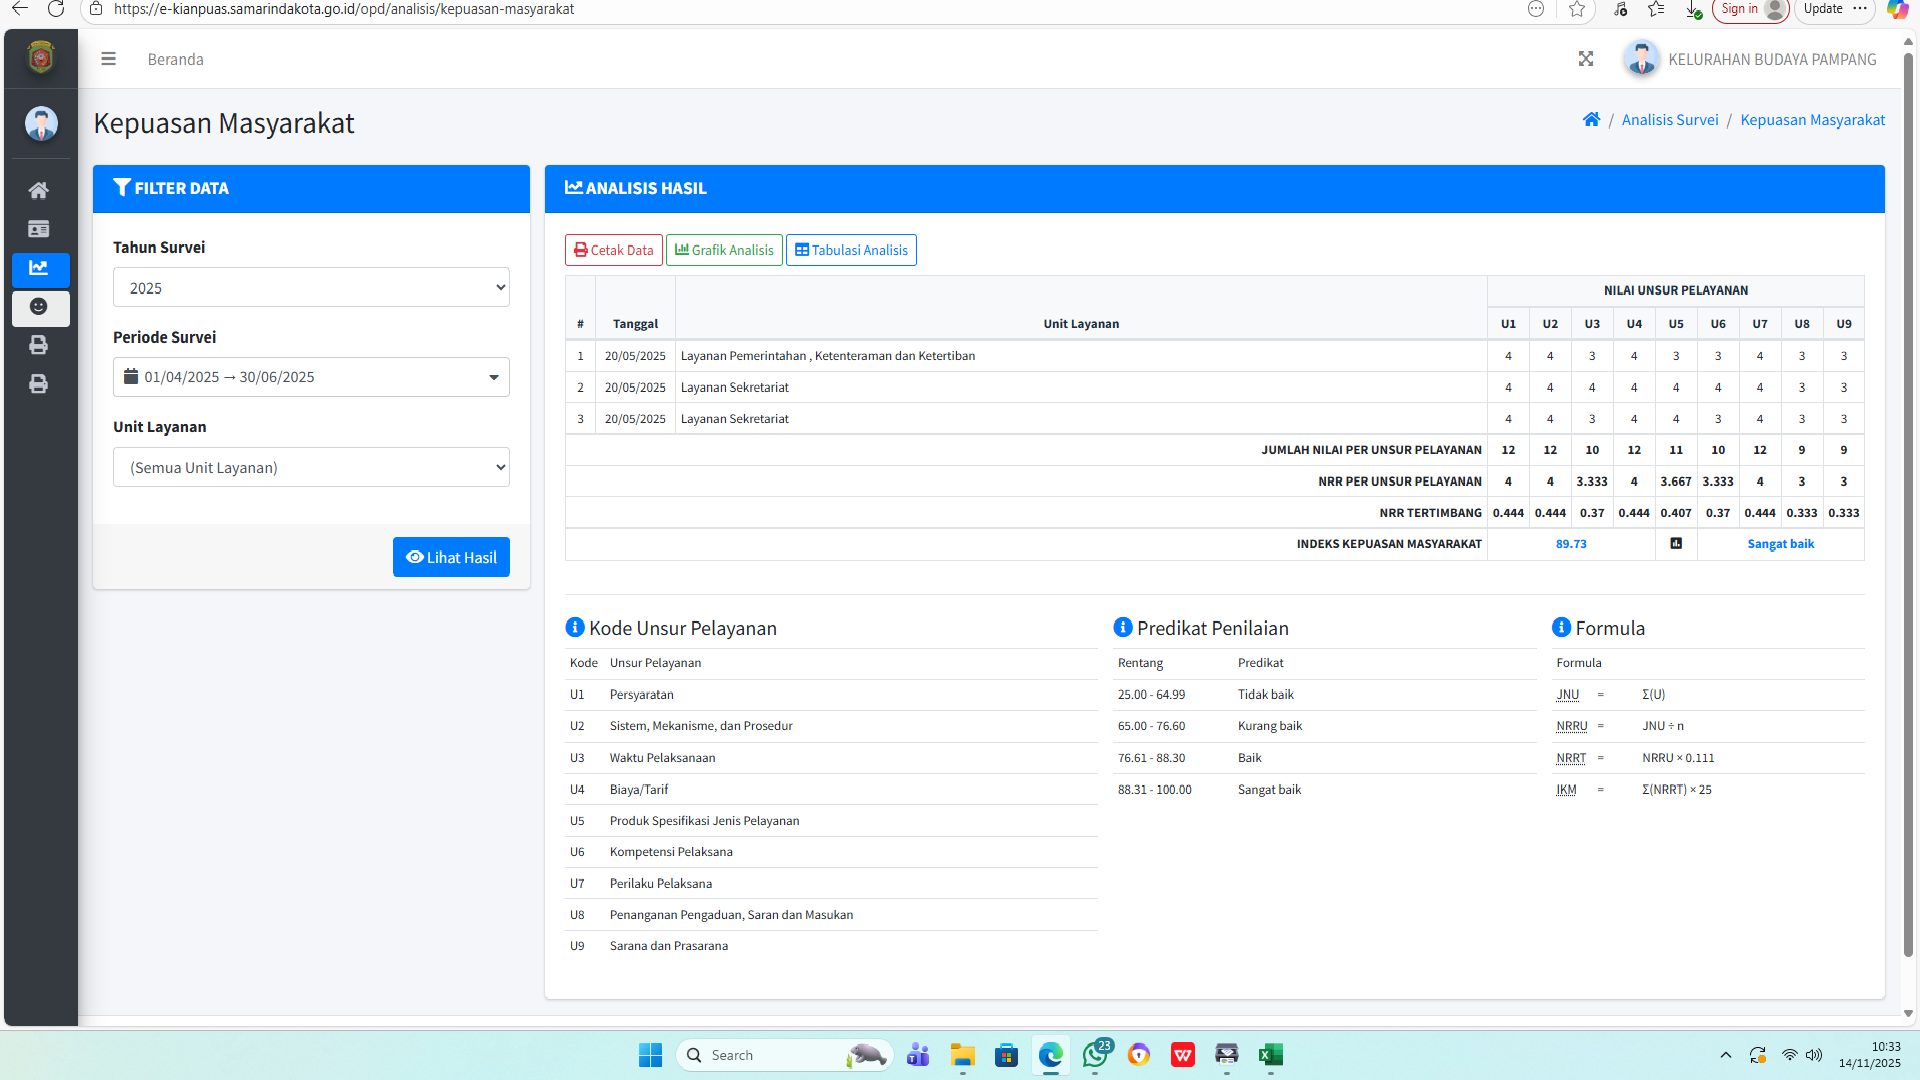
Task: Open Grafik Analisis view
Action: point(724,250)
